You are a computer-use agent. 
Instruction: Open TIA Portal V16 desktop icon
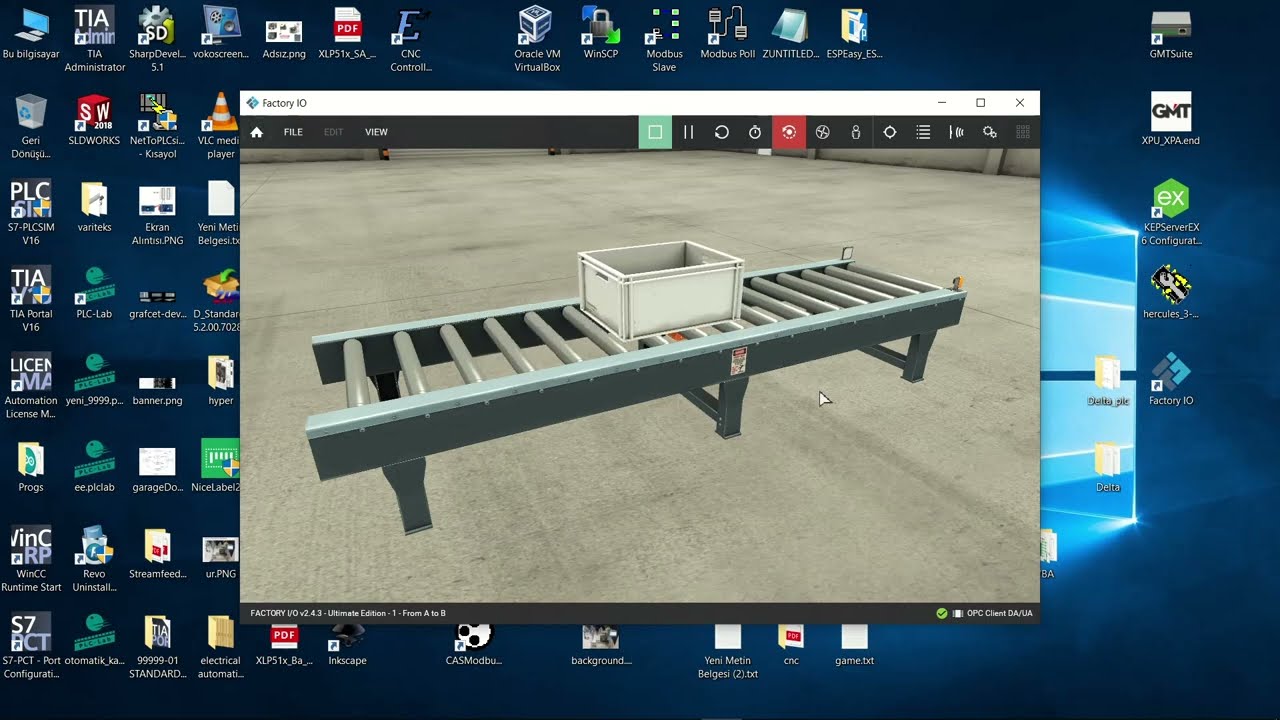31,300
